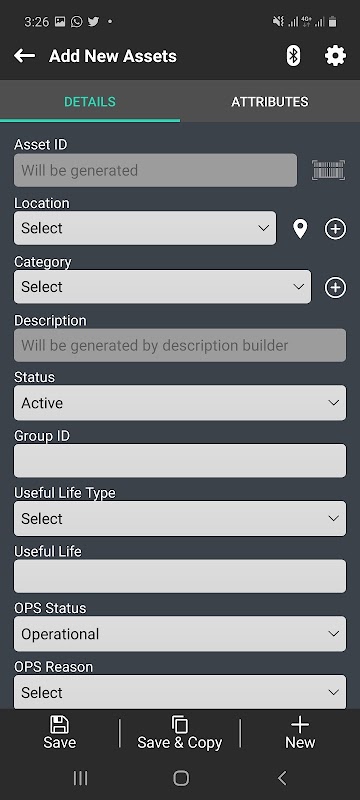Viewport: 360px width, 800px height.
Task: Open the Useful Life Type dropdown
Action: [x=179, y=518]
